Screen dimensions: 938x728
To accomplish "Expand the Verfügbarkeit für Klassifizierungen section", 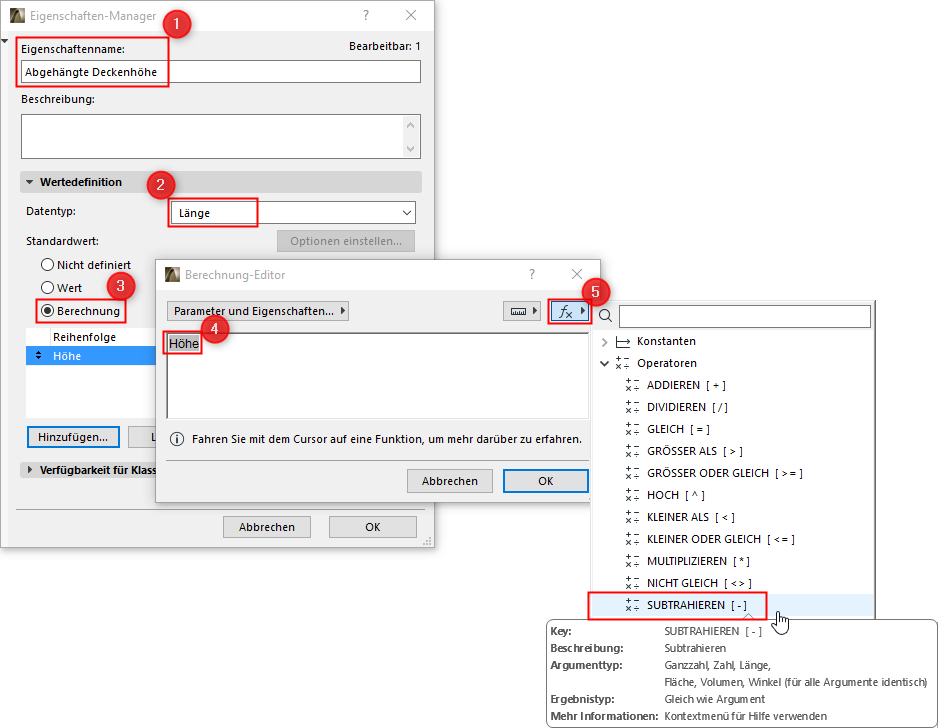I will click(29, 470).
